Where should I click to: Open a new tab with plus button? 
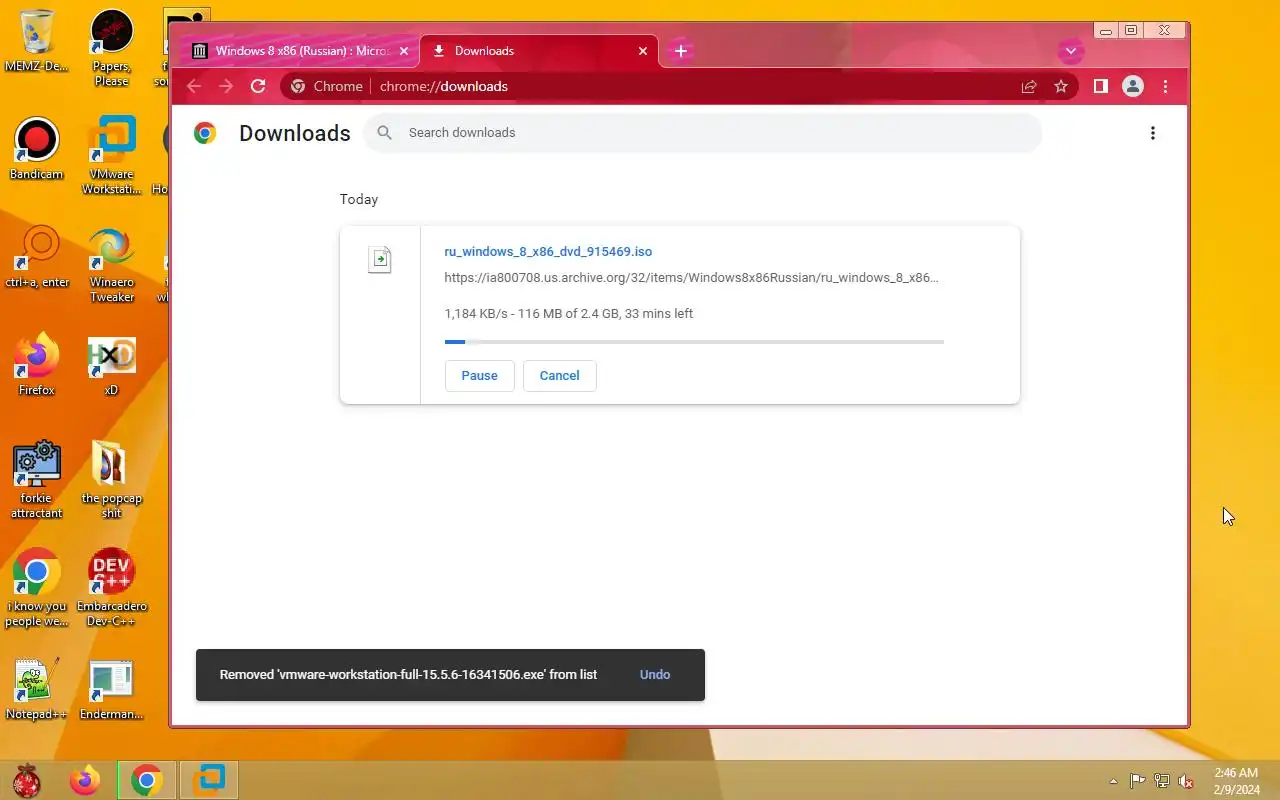(681, 51)
